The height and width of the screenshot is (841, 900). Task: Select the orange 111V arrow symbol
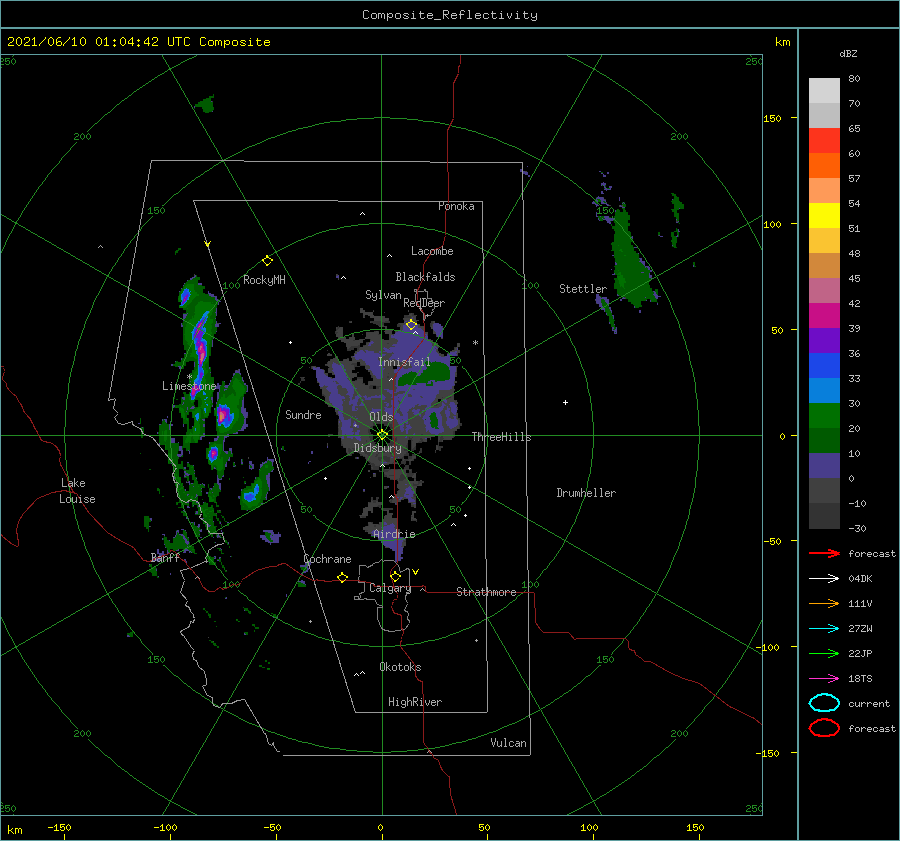pos(824,603)
